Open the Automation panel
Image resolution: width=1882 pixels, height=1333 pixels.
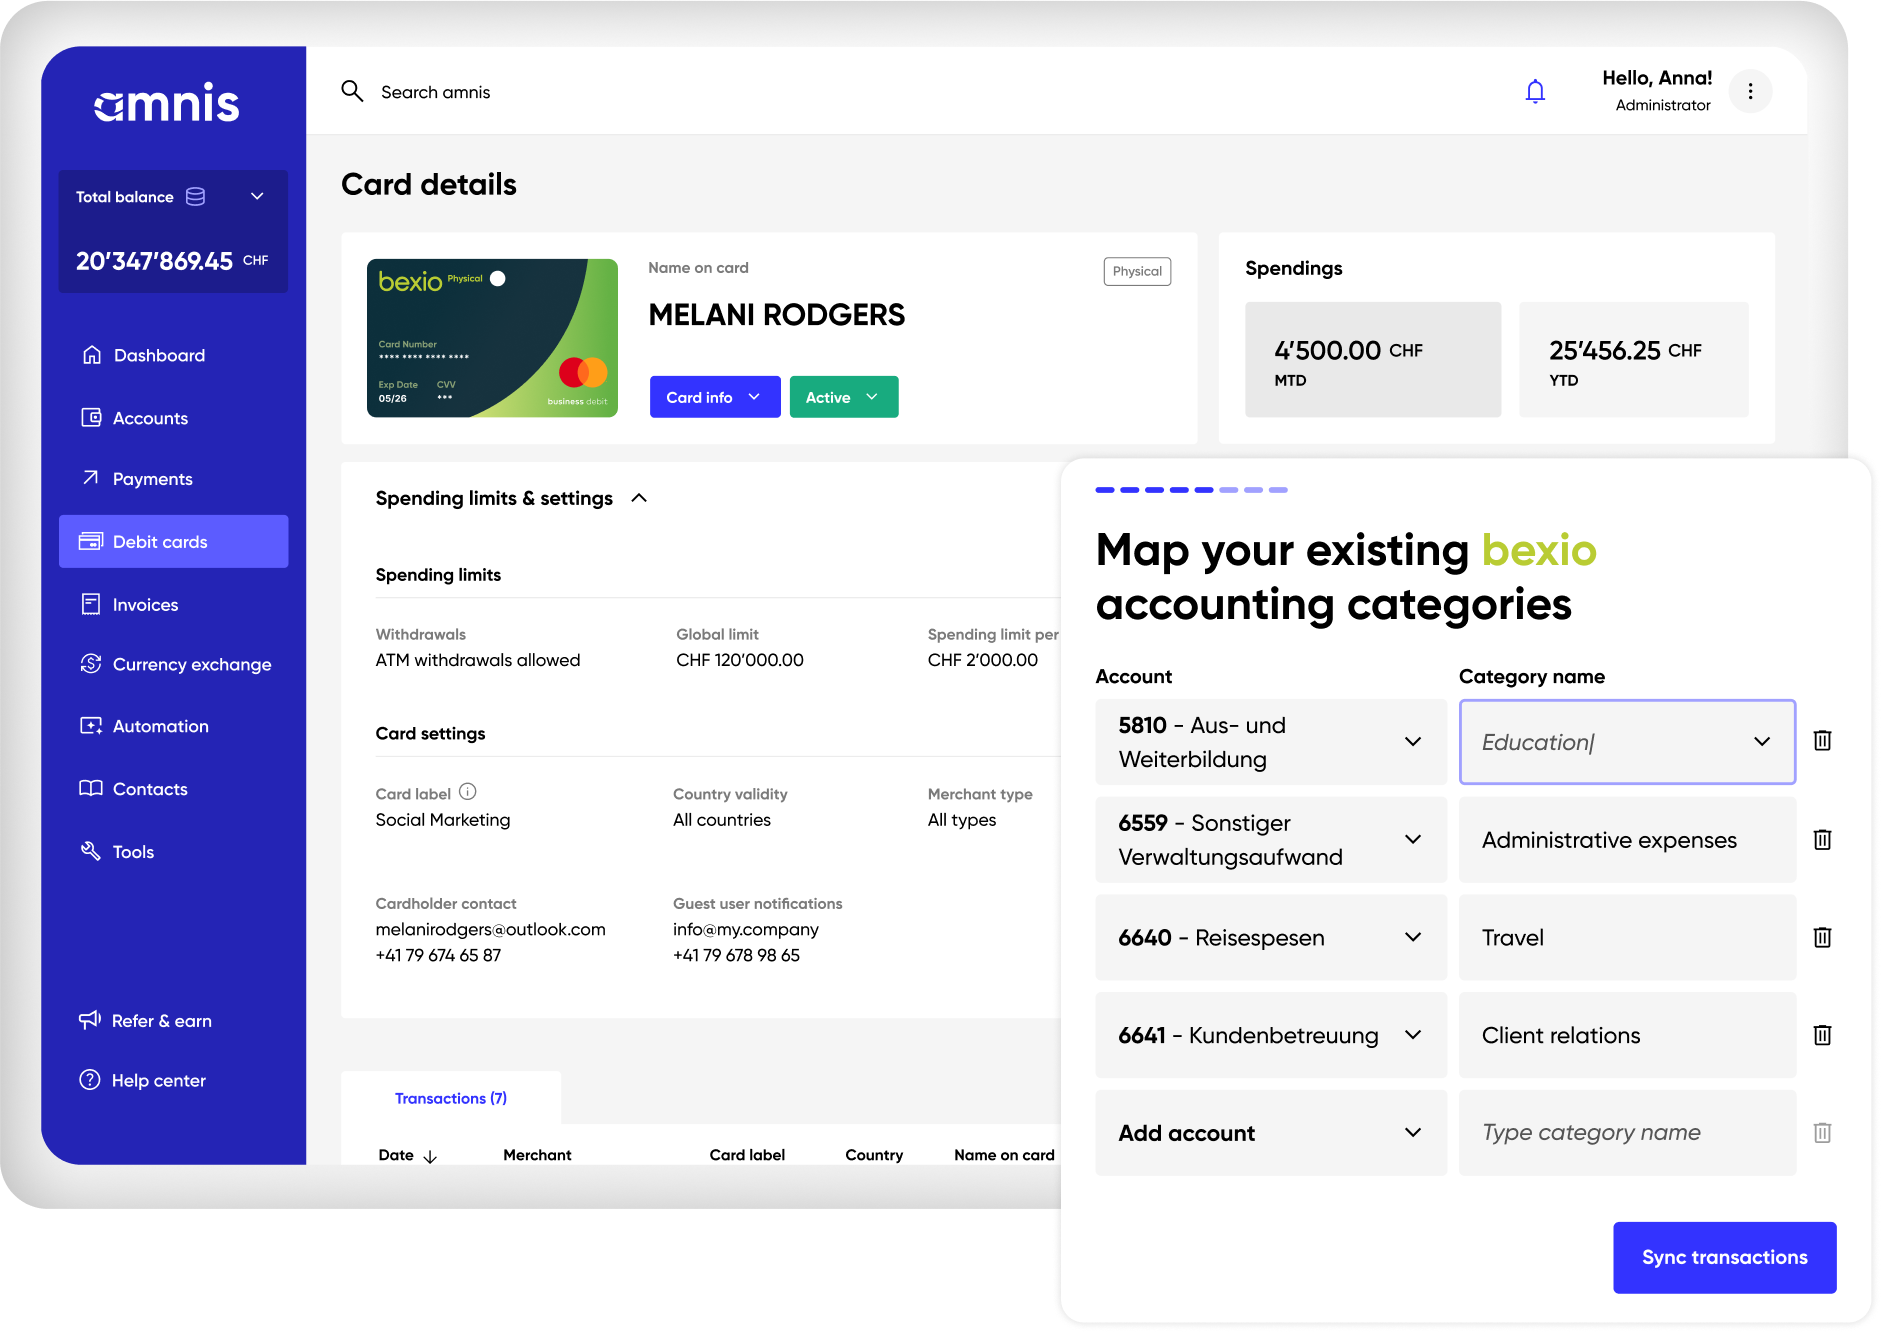pos(160,726)
